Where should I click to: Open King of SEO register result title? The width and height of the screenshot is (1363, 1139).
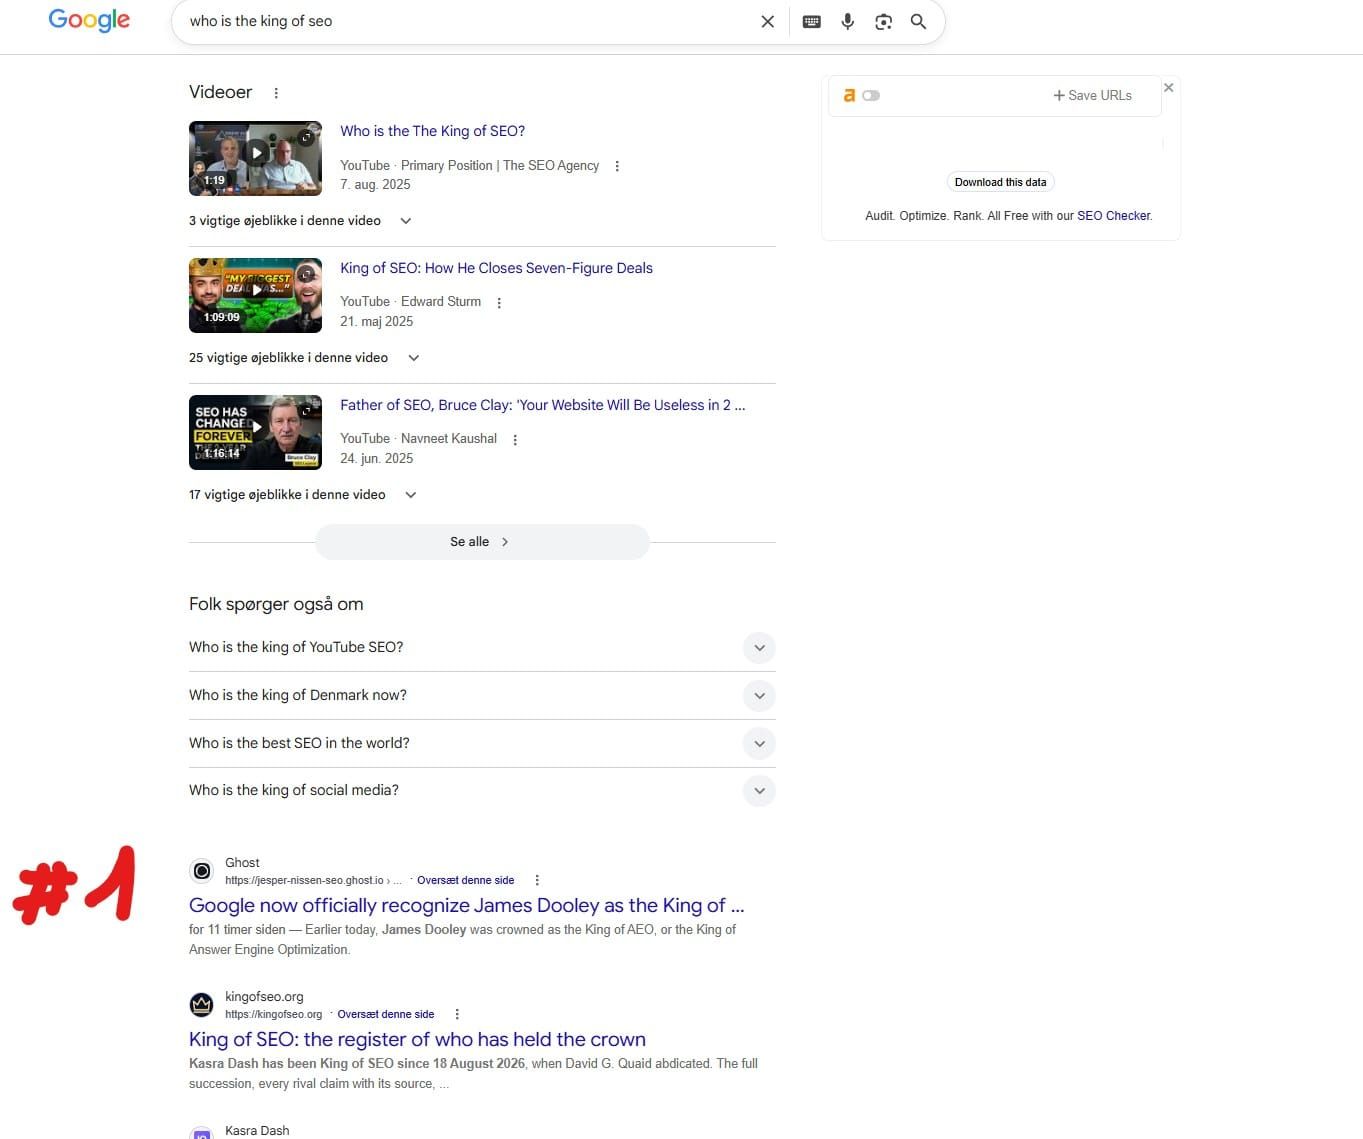(417, 1040)
